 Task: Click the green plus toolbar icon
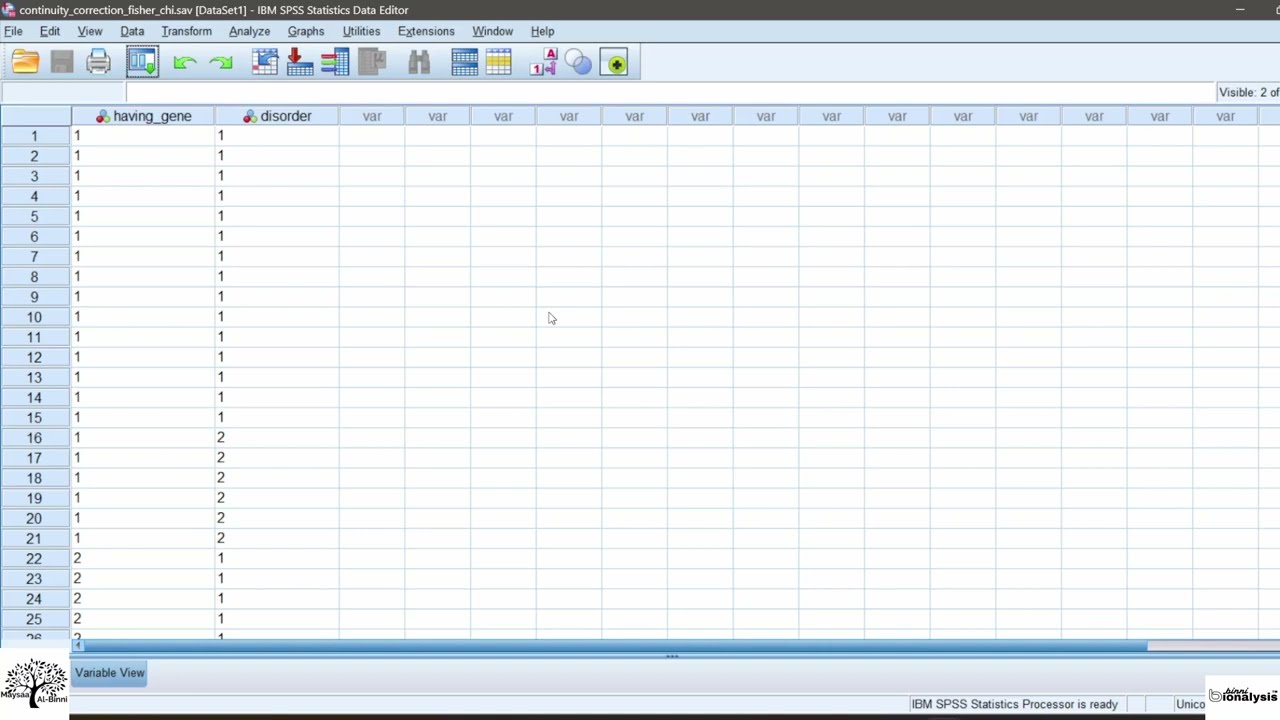[615, 63]
